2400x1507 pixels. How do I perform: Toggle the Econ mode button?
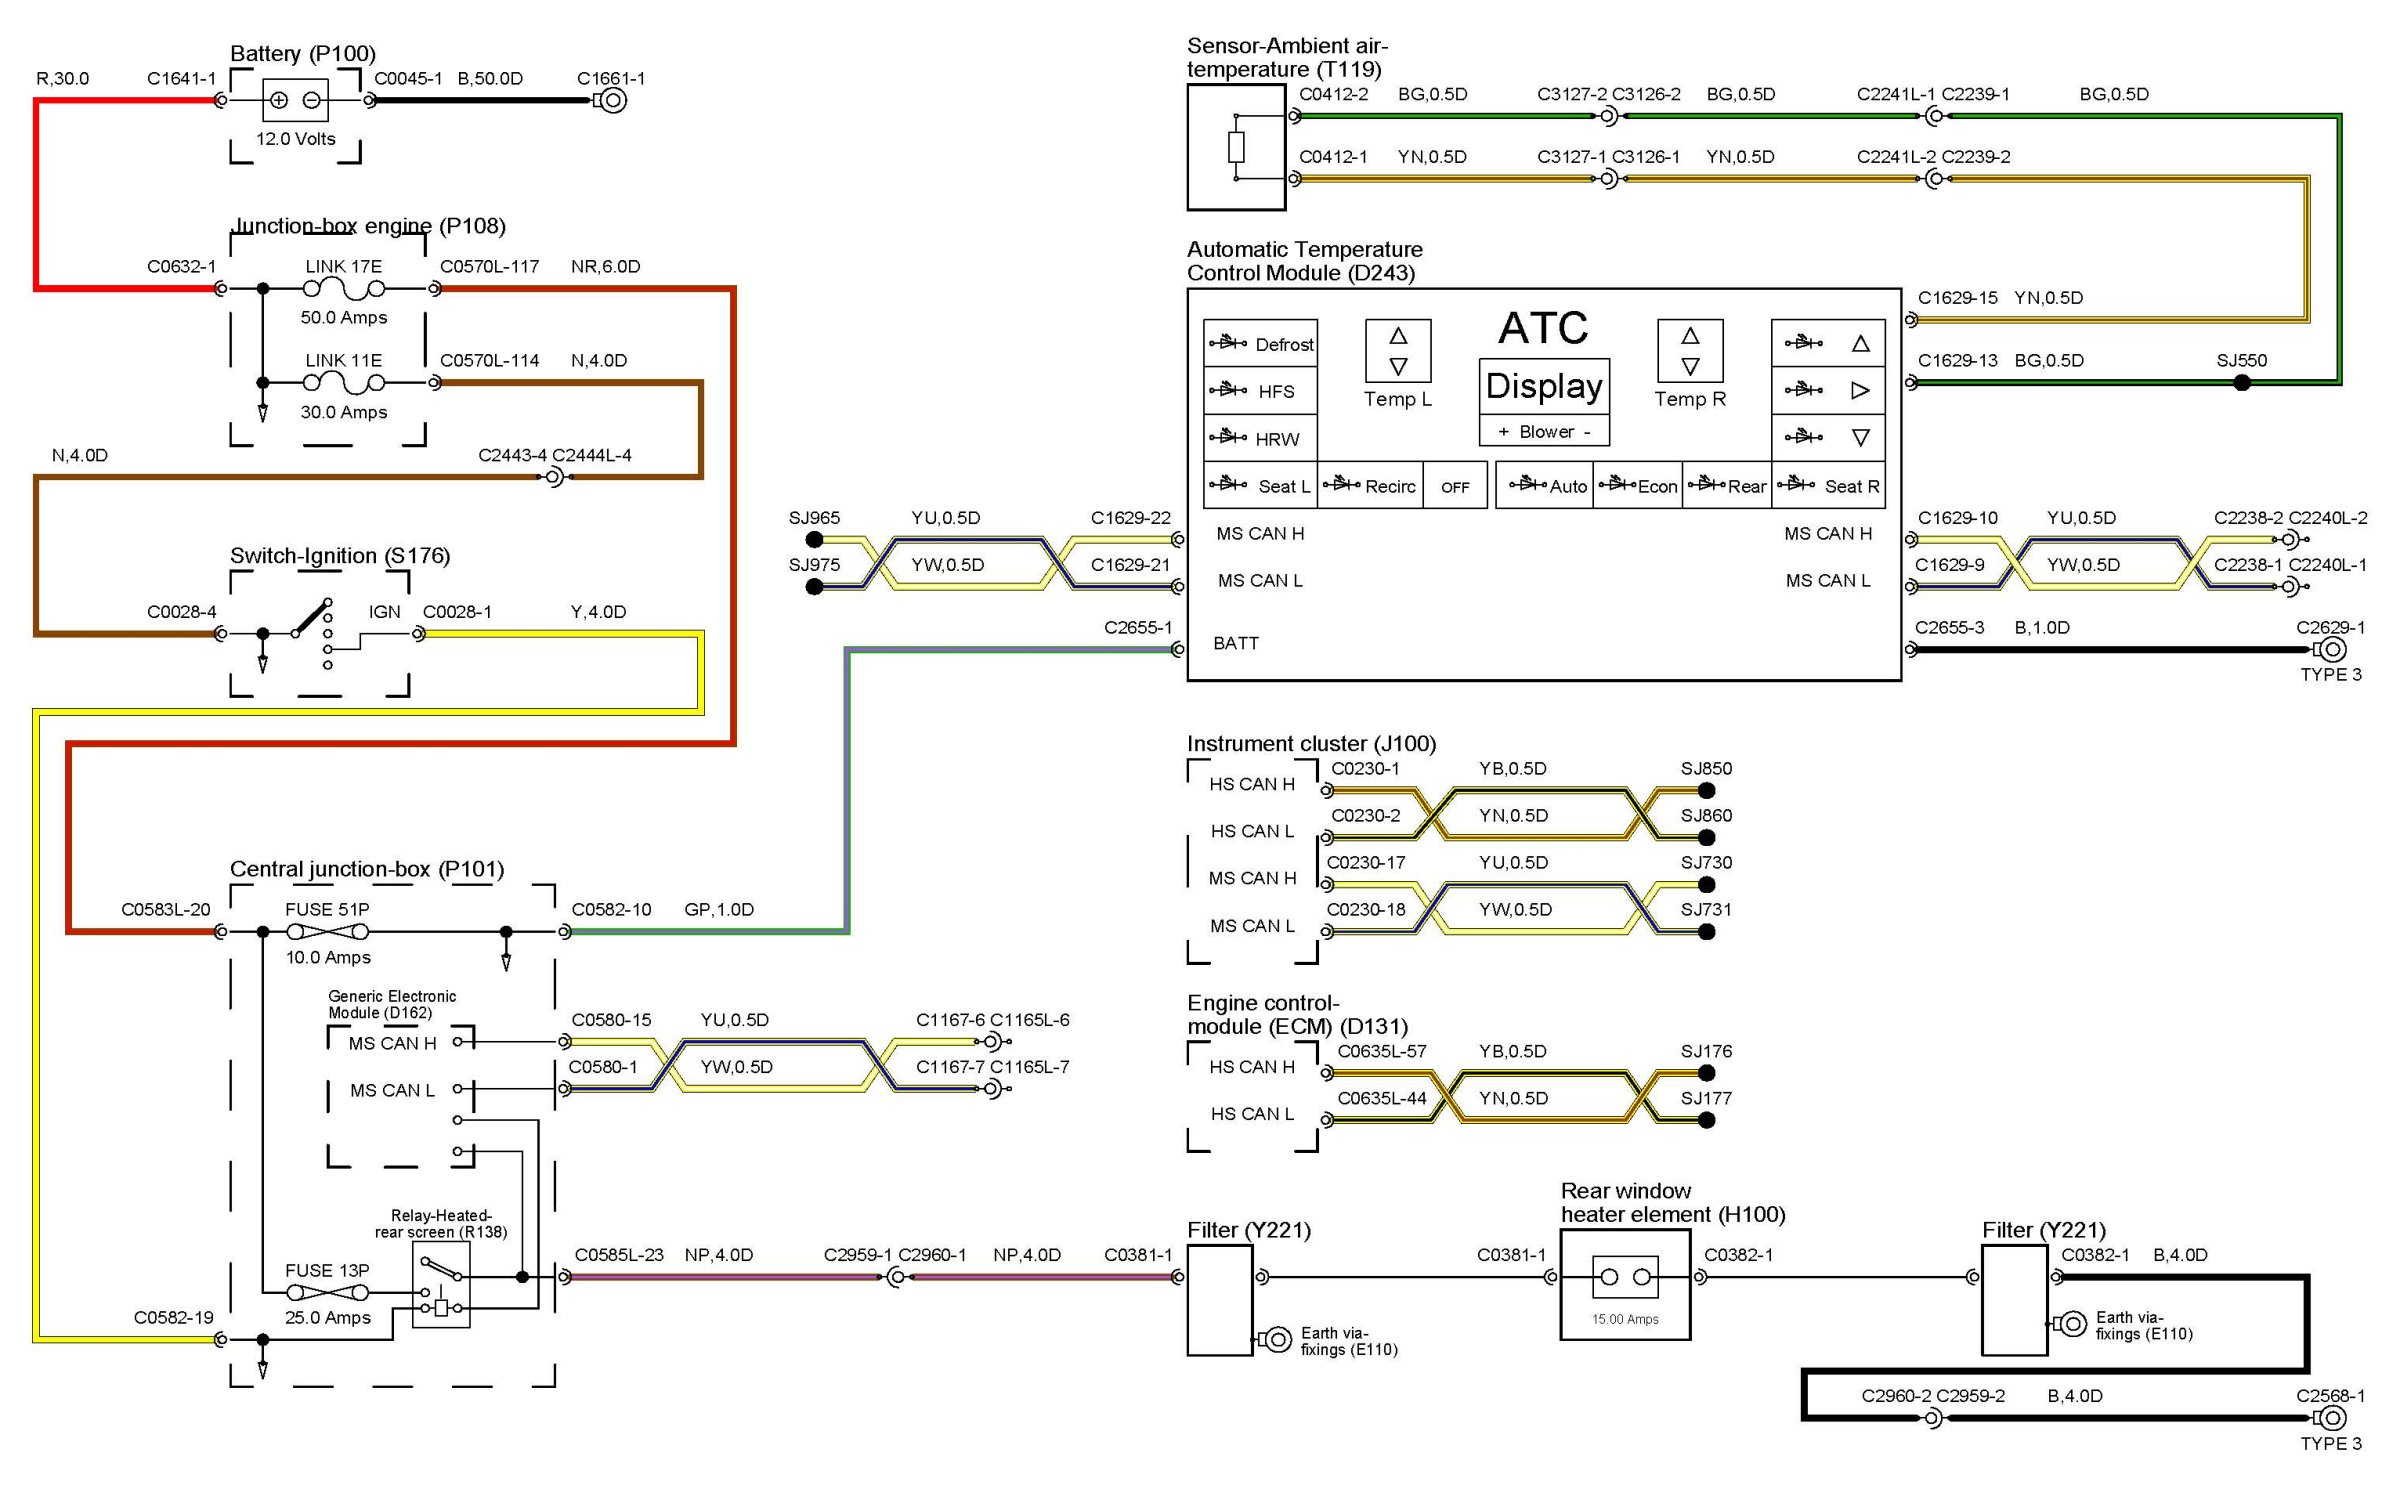(1637, 486)
